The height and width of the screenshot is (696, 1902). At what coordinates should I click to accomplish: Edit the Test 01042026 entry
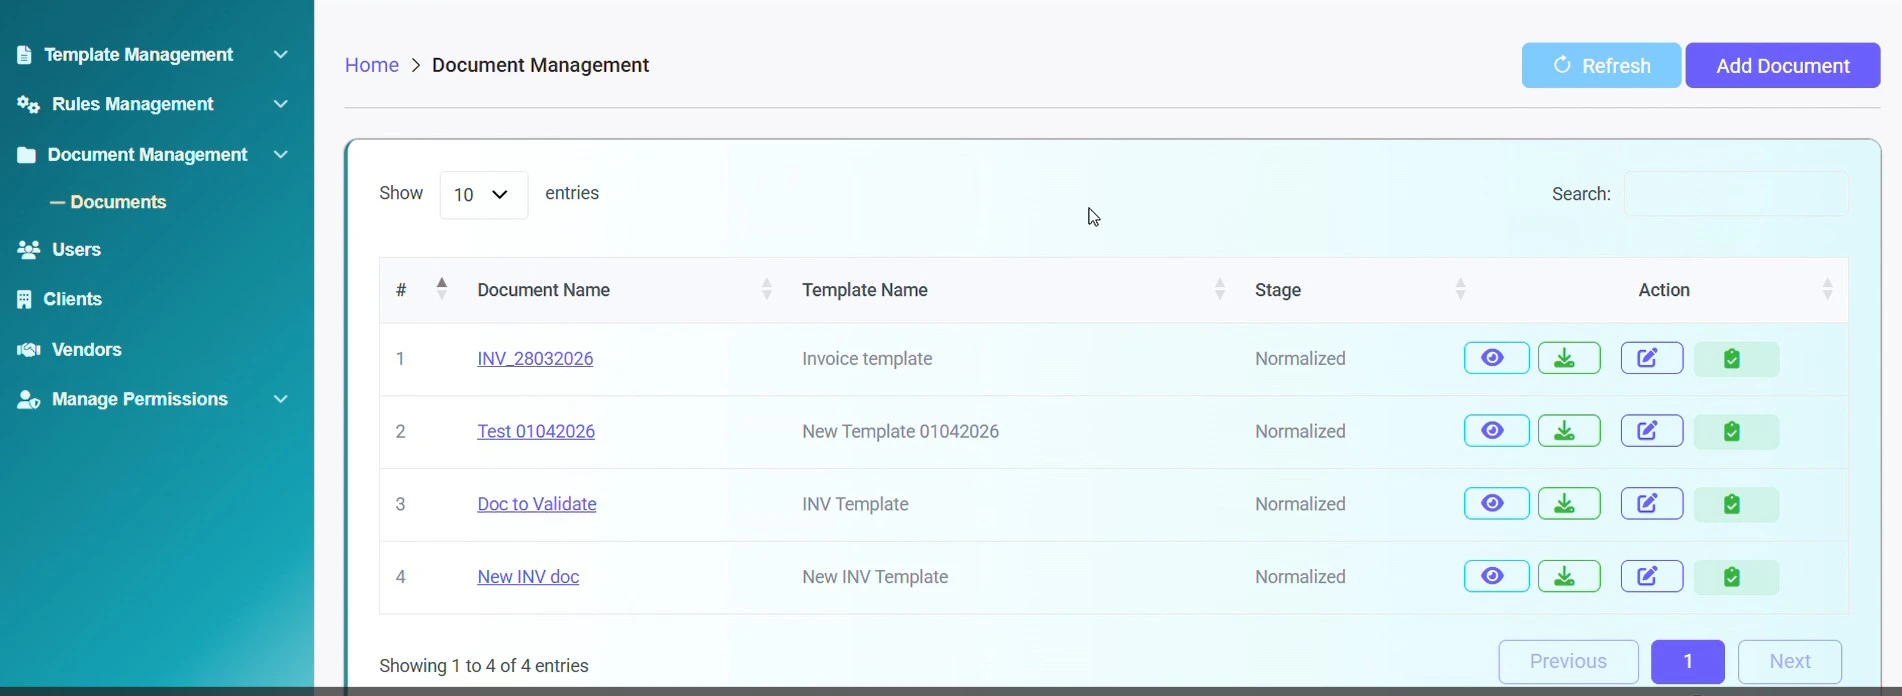coord(1651,431)
